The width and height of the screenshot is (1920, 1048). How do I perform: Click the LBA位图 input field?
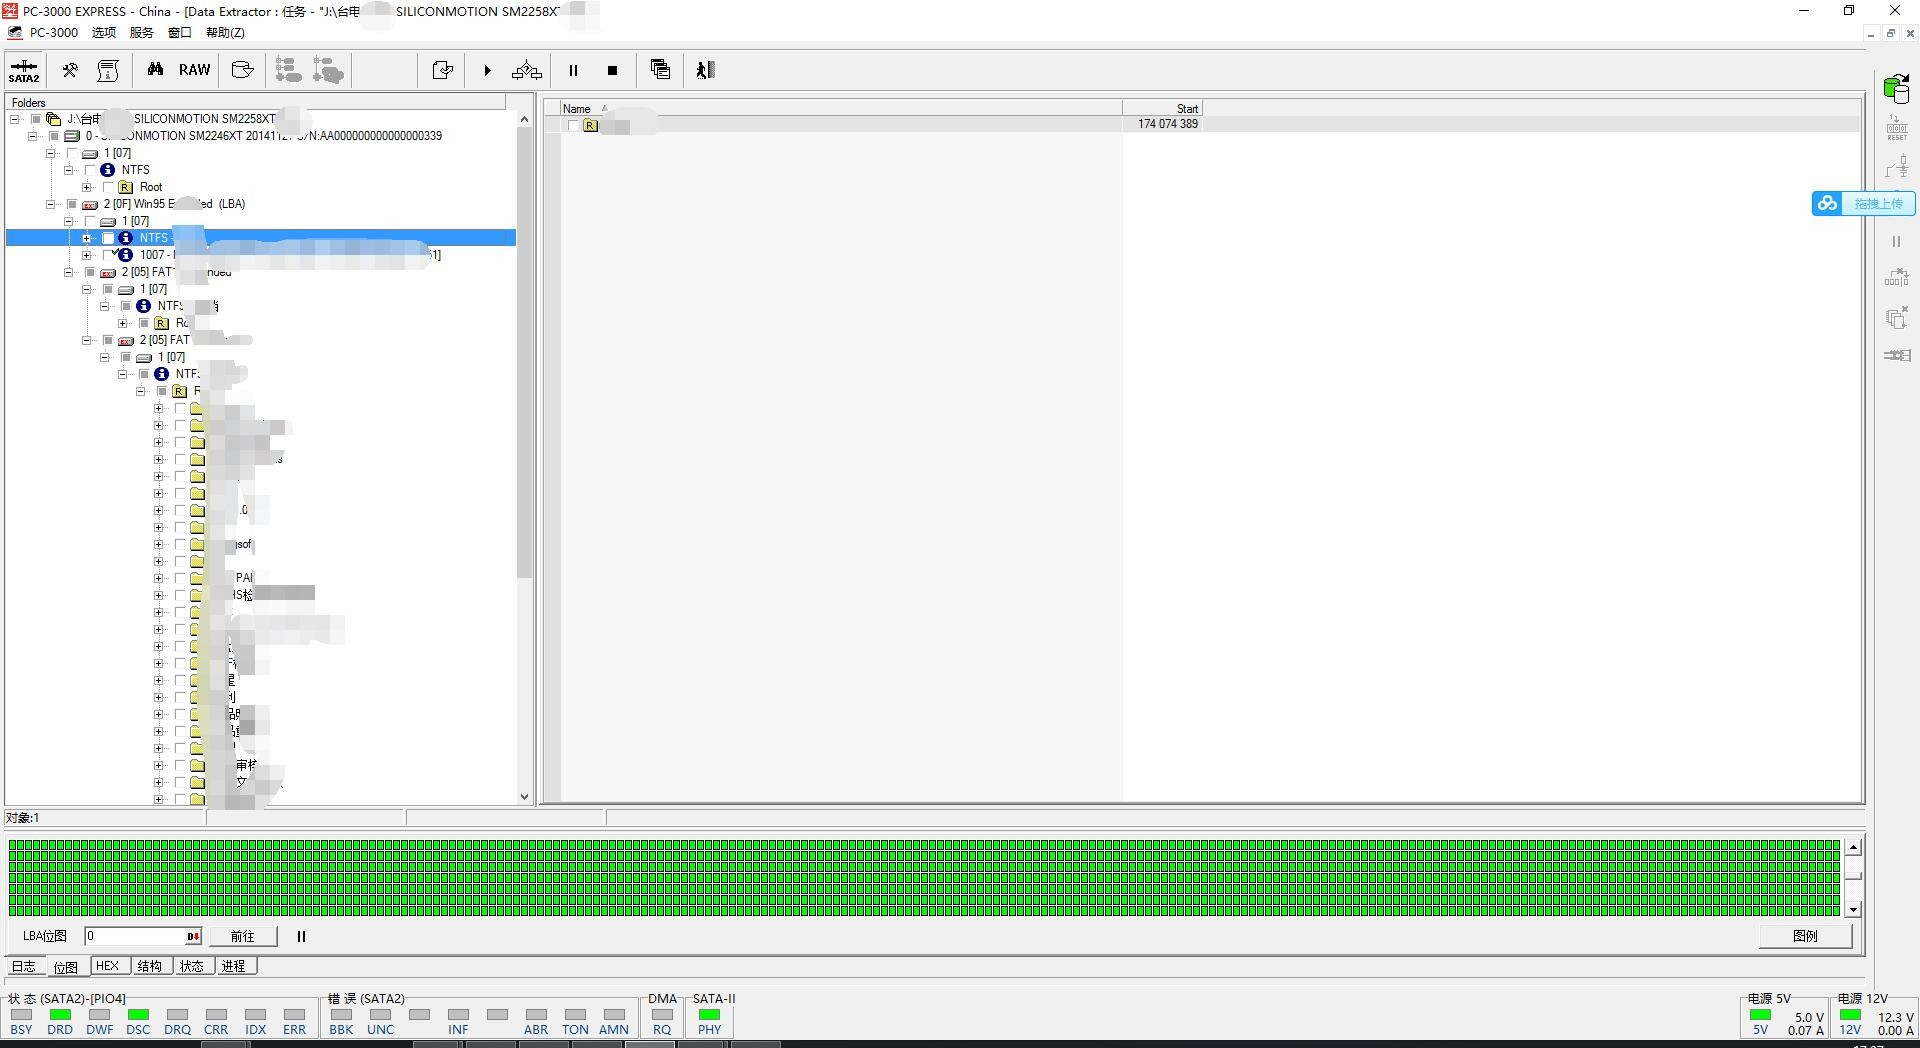135,937
